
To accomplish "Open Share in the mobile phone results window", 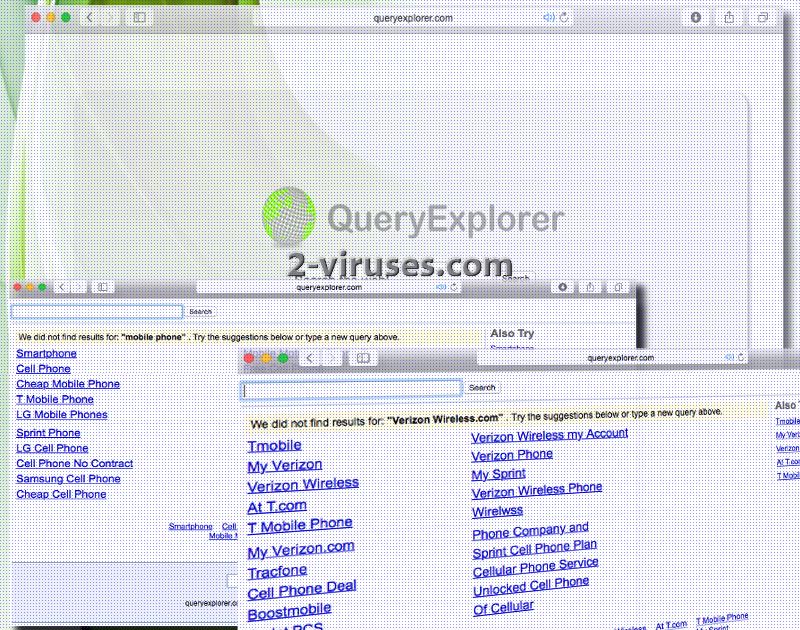I will point(590,287).
